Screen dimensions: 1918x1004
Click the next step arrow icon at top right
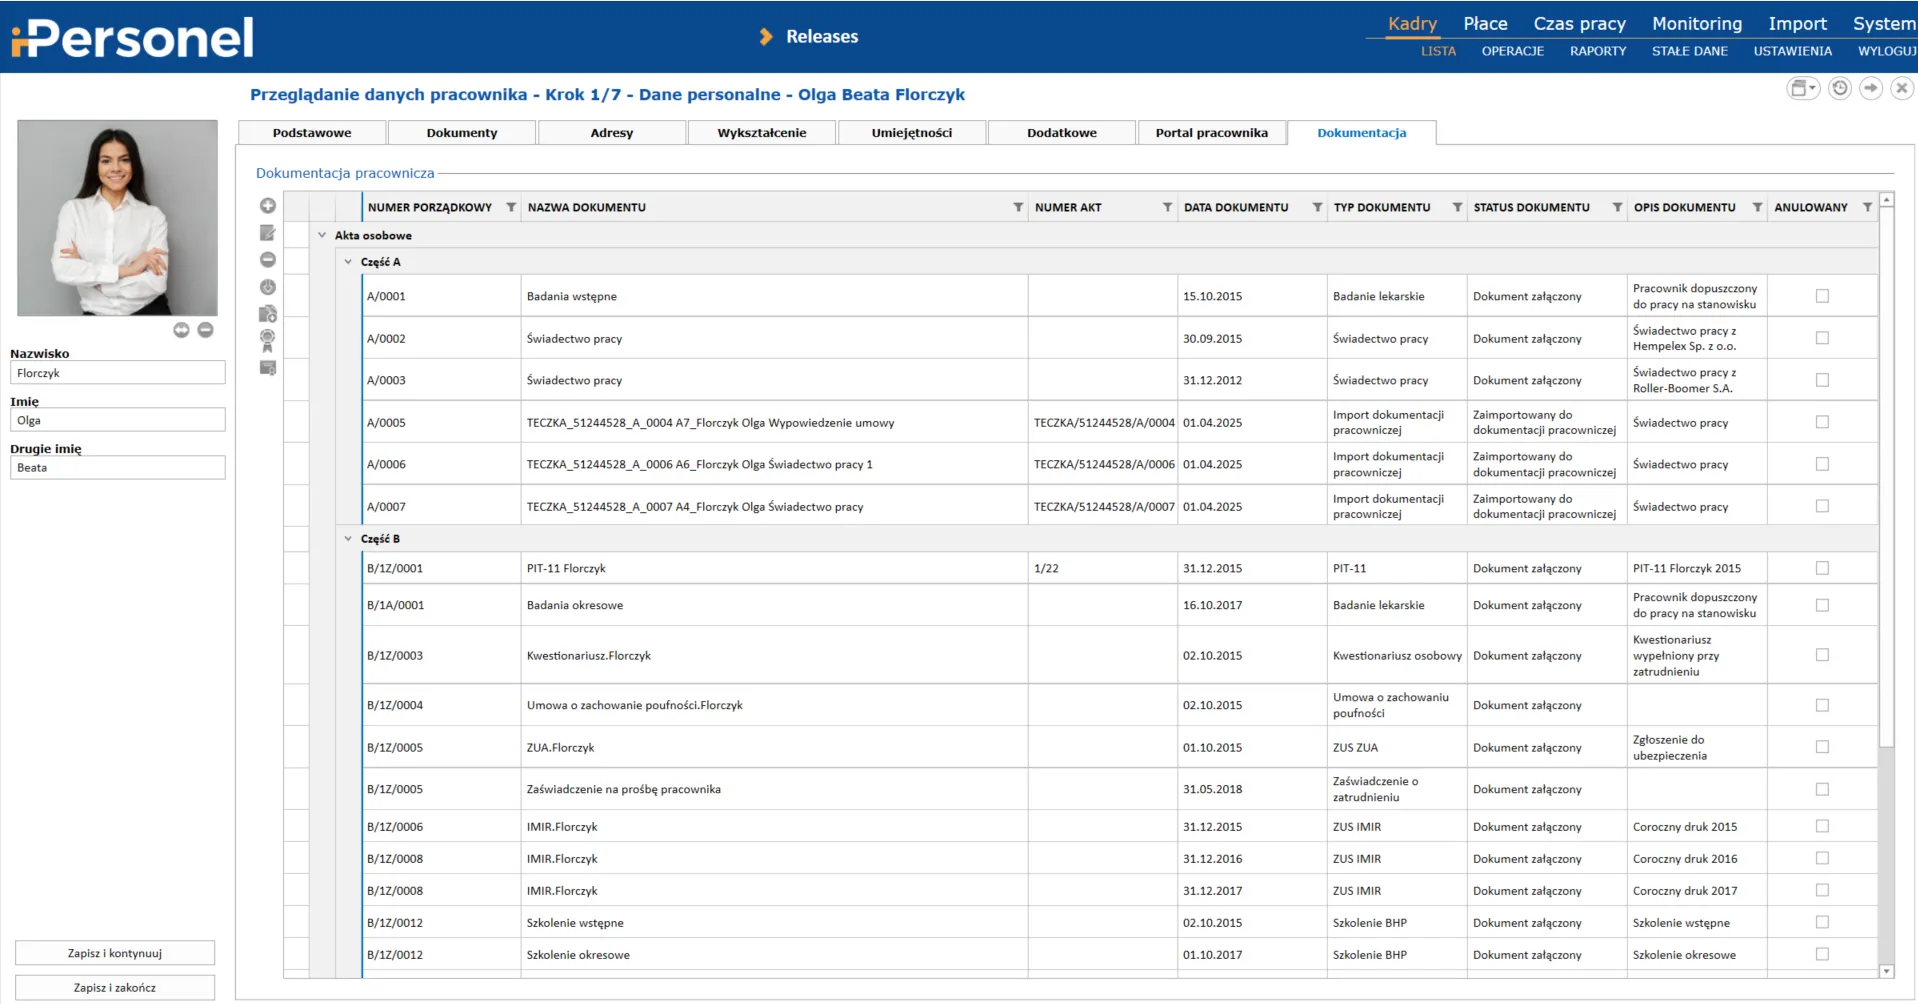click(1870, 89)
